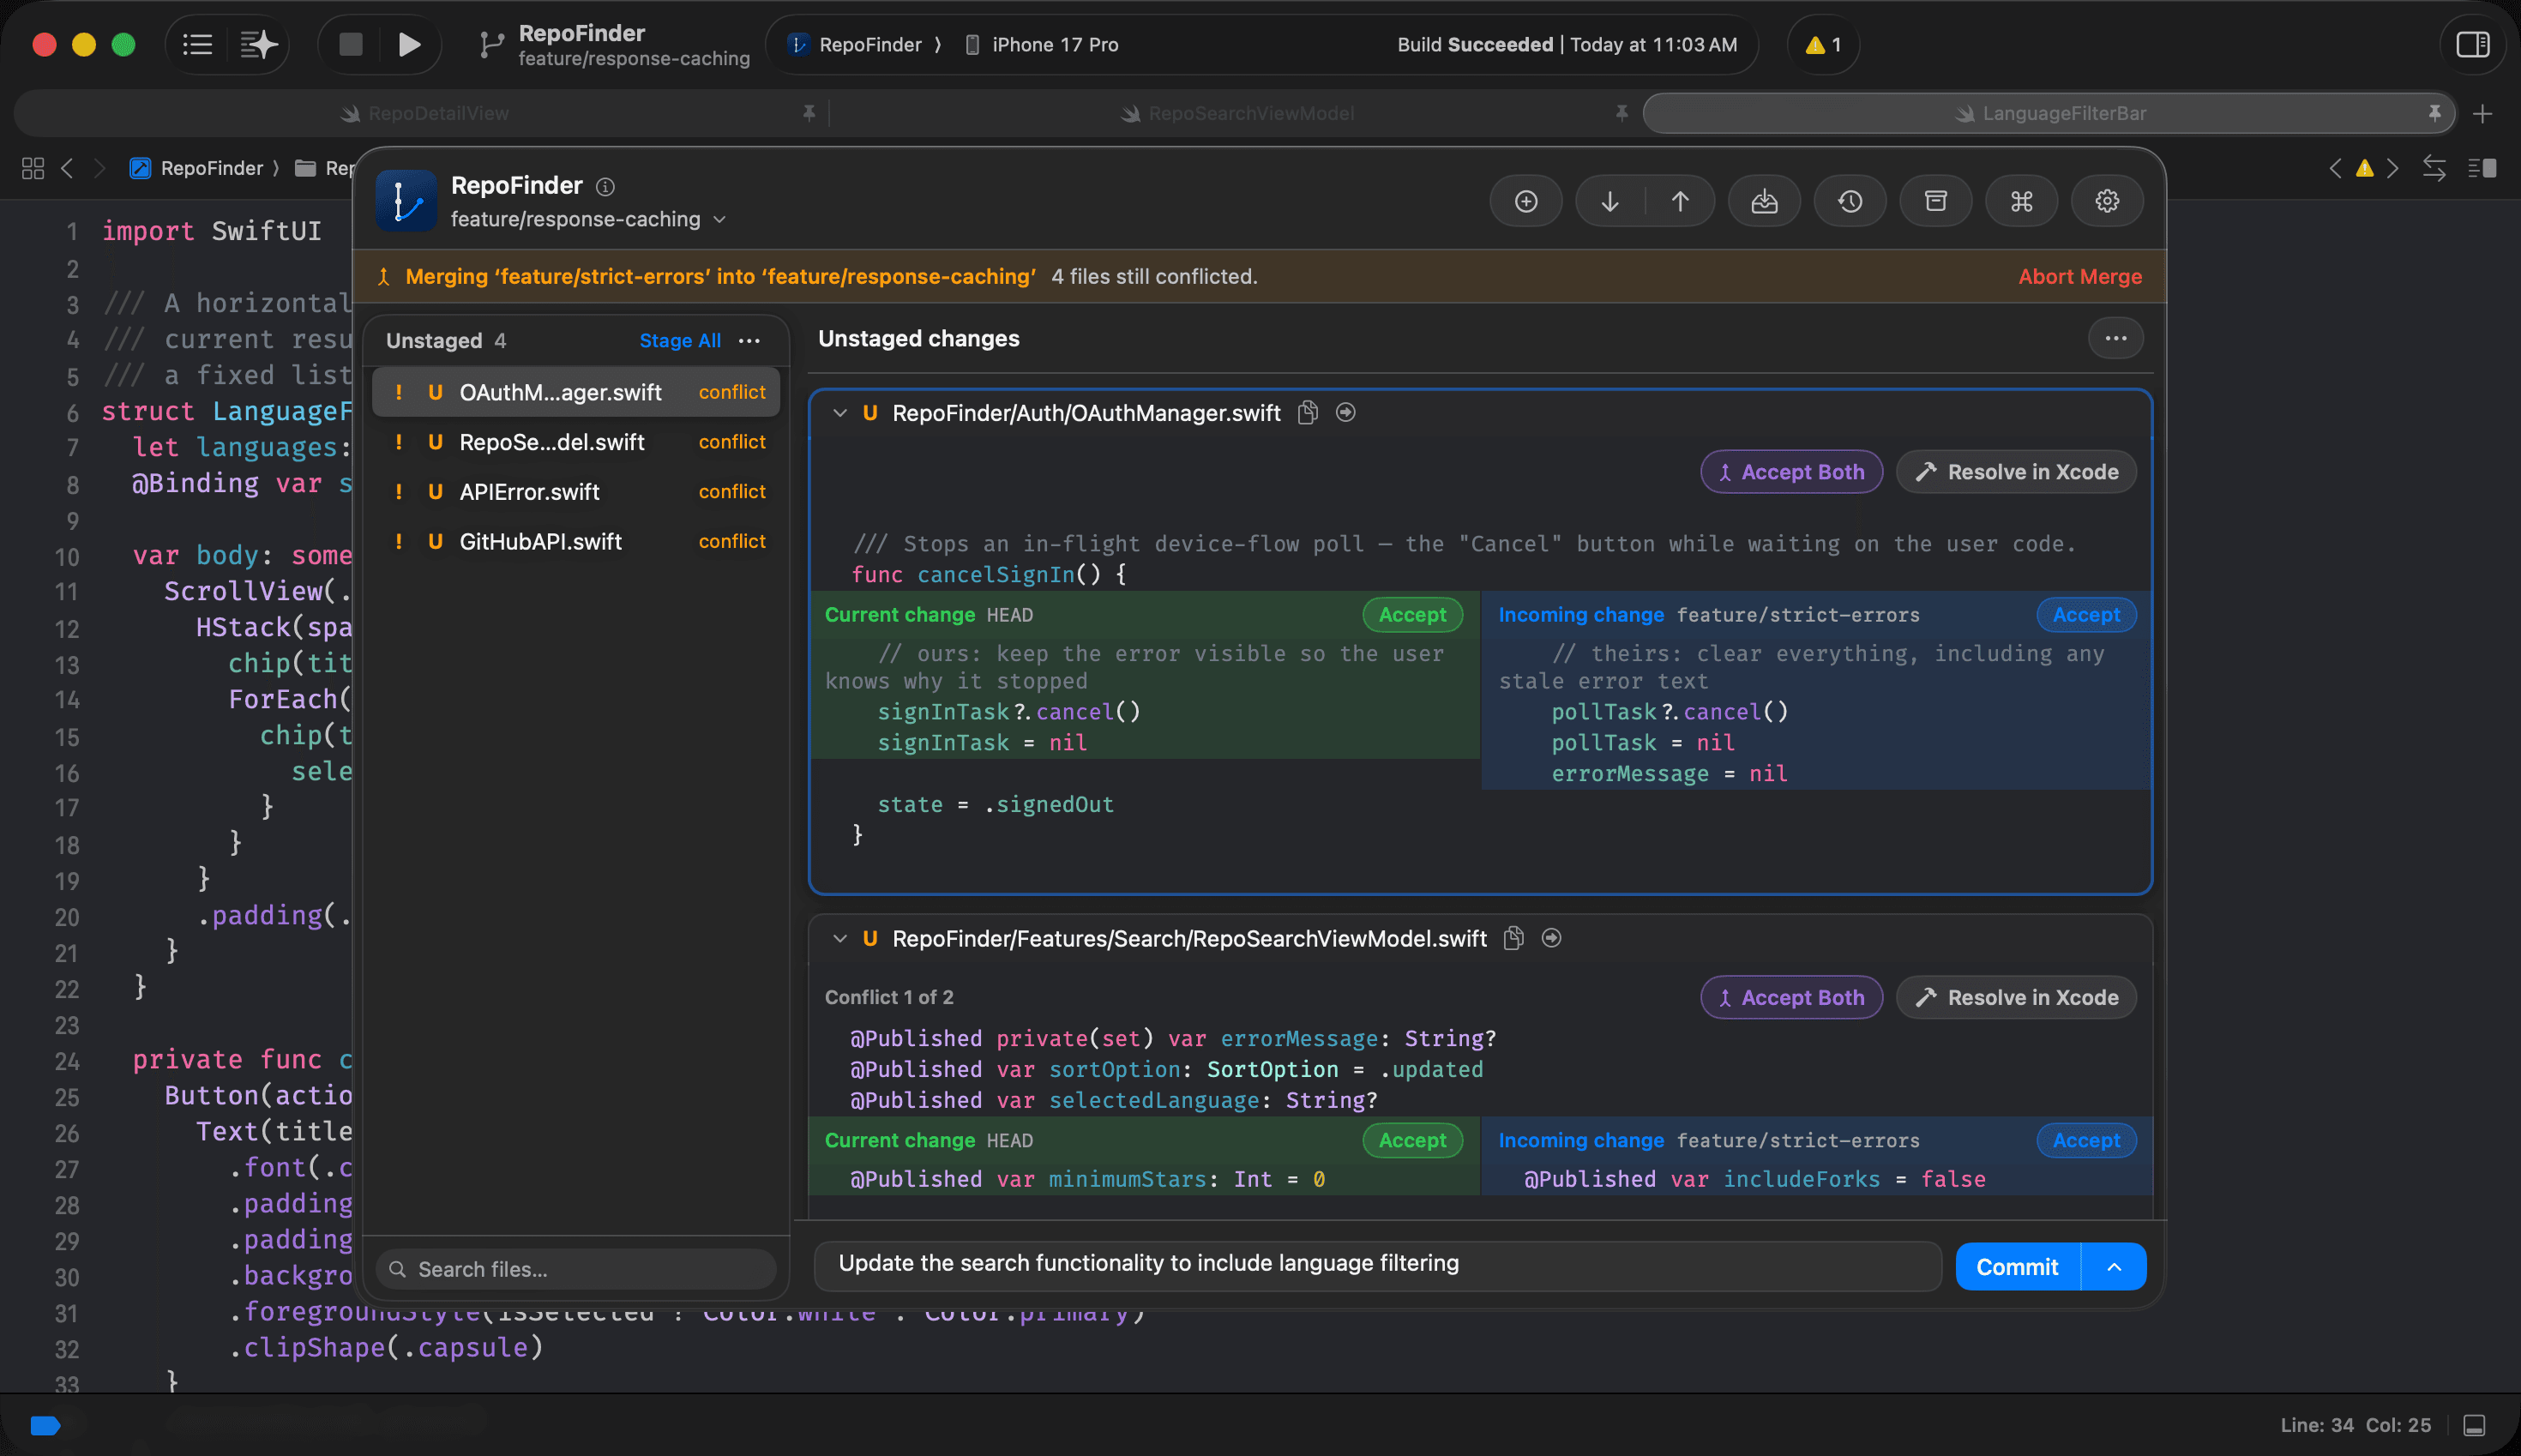The image size is (2521, 1456).
Task: Open the feature/response-caching branch dropdown
Action: pyautogui.click(x=588, y=219)
